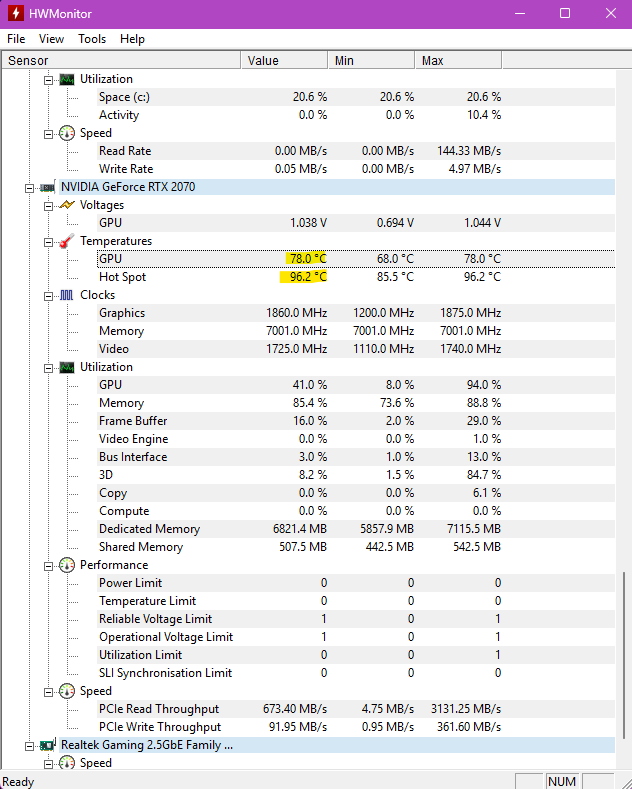
Task: Collapse the Voltages section
Action: click(x=48, y=206)
